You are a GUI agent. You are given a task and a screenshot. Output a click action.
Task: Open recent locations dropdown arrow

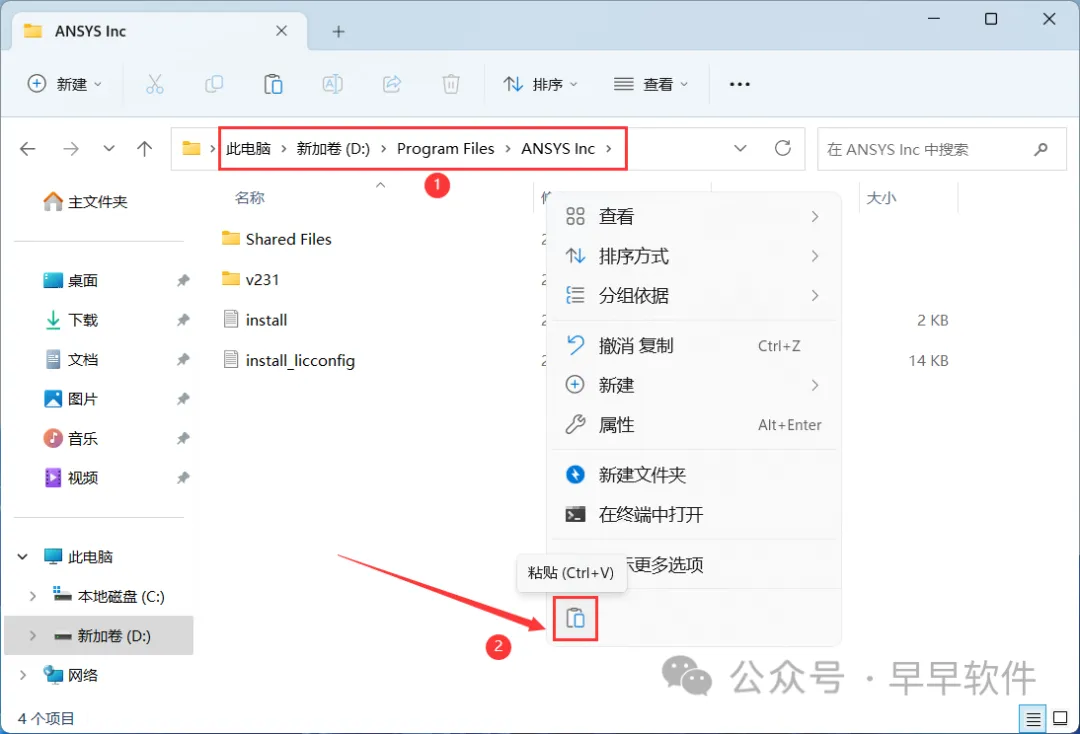pos(109,149)
